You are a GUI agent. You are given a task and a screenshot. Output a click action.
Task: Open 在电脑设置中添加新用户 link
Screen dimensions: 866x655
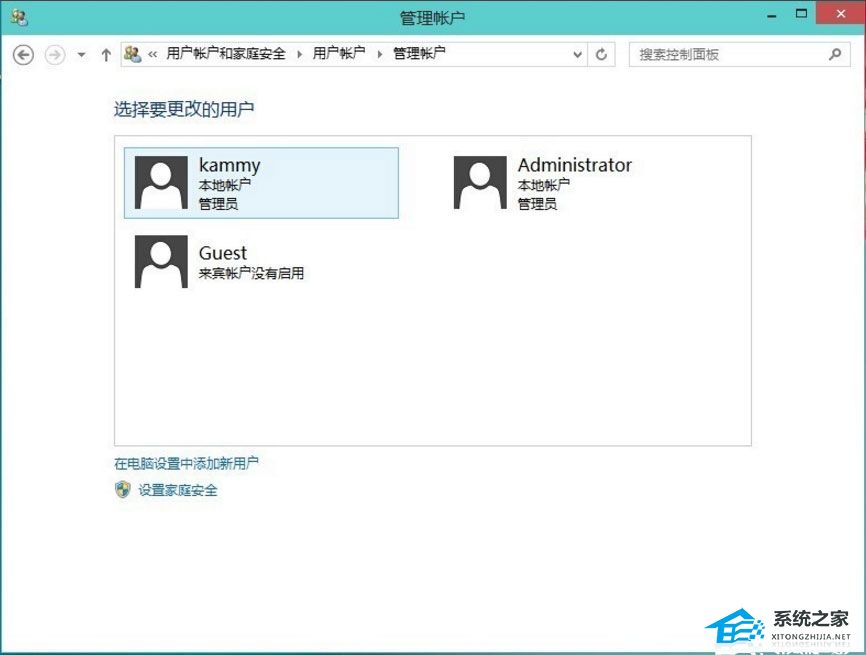pos(186,463)
